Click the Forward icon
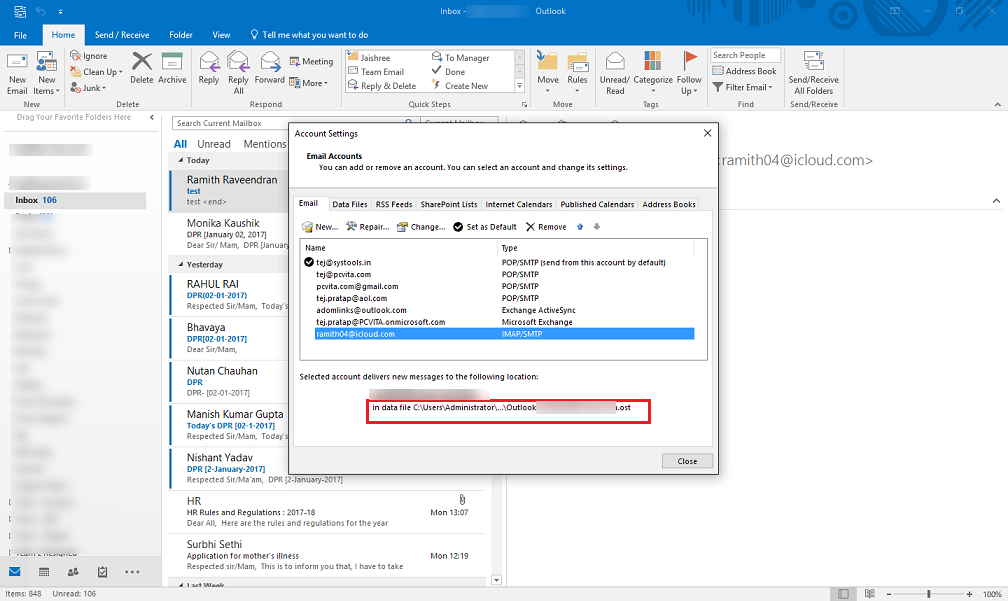The width and height of the screenshot is (1008, 601). 269,61
